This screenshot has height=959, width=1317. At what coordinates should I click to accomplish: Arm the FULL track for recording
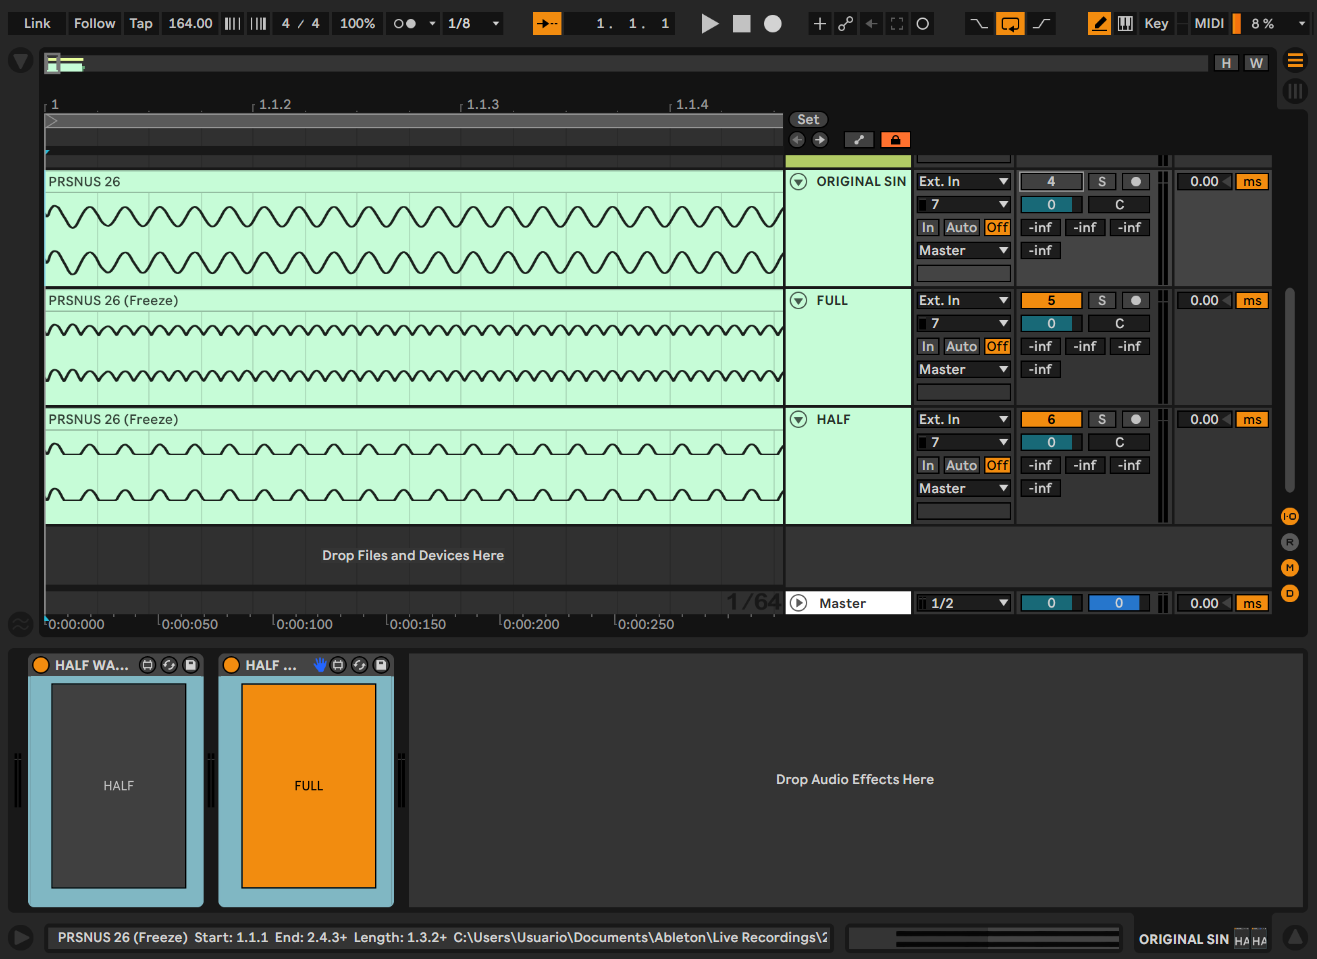click(1135, 301)
